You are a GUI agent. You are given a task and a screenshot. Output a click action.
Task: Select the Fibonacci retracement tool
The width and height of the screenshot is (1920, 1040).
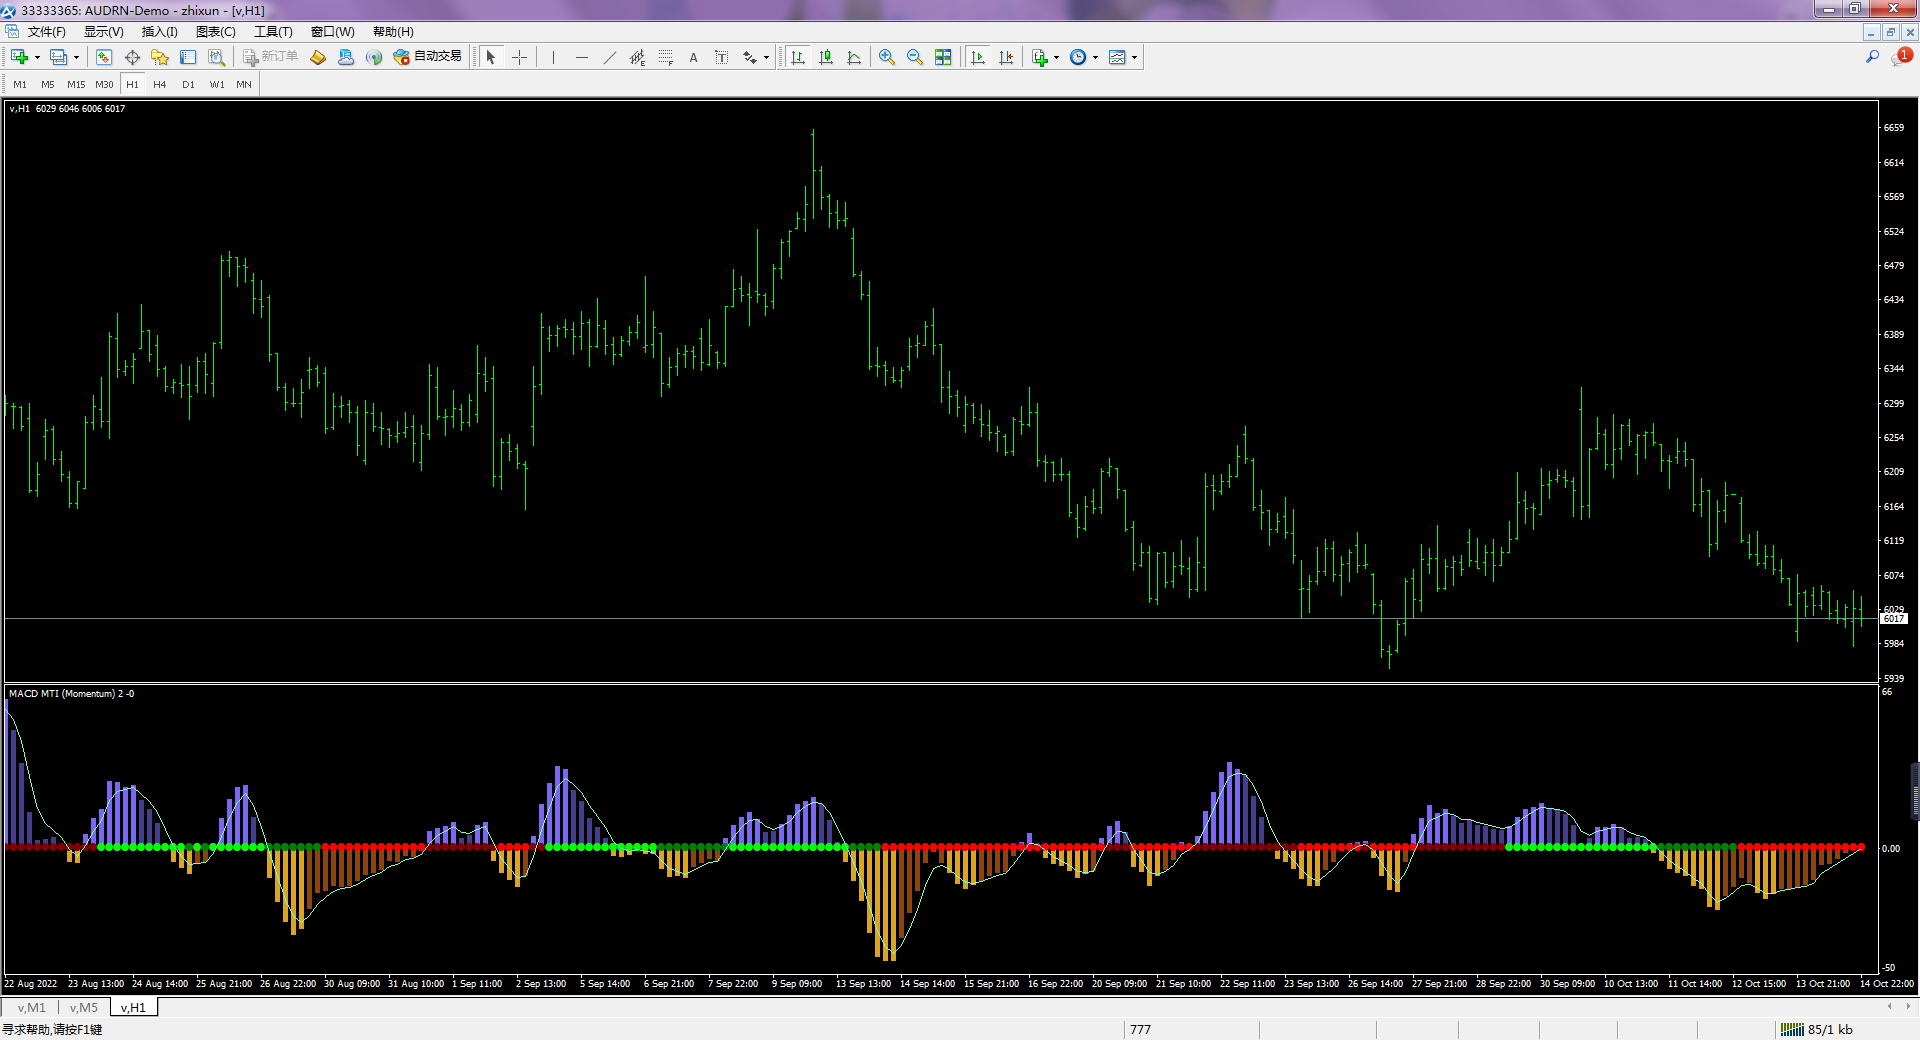click(x=665, y=57)
